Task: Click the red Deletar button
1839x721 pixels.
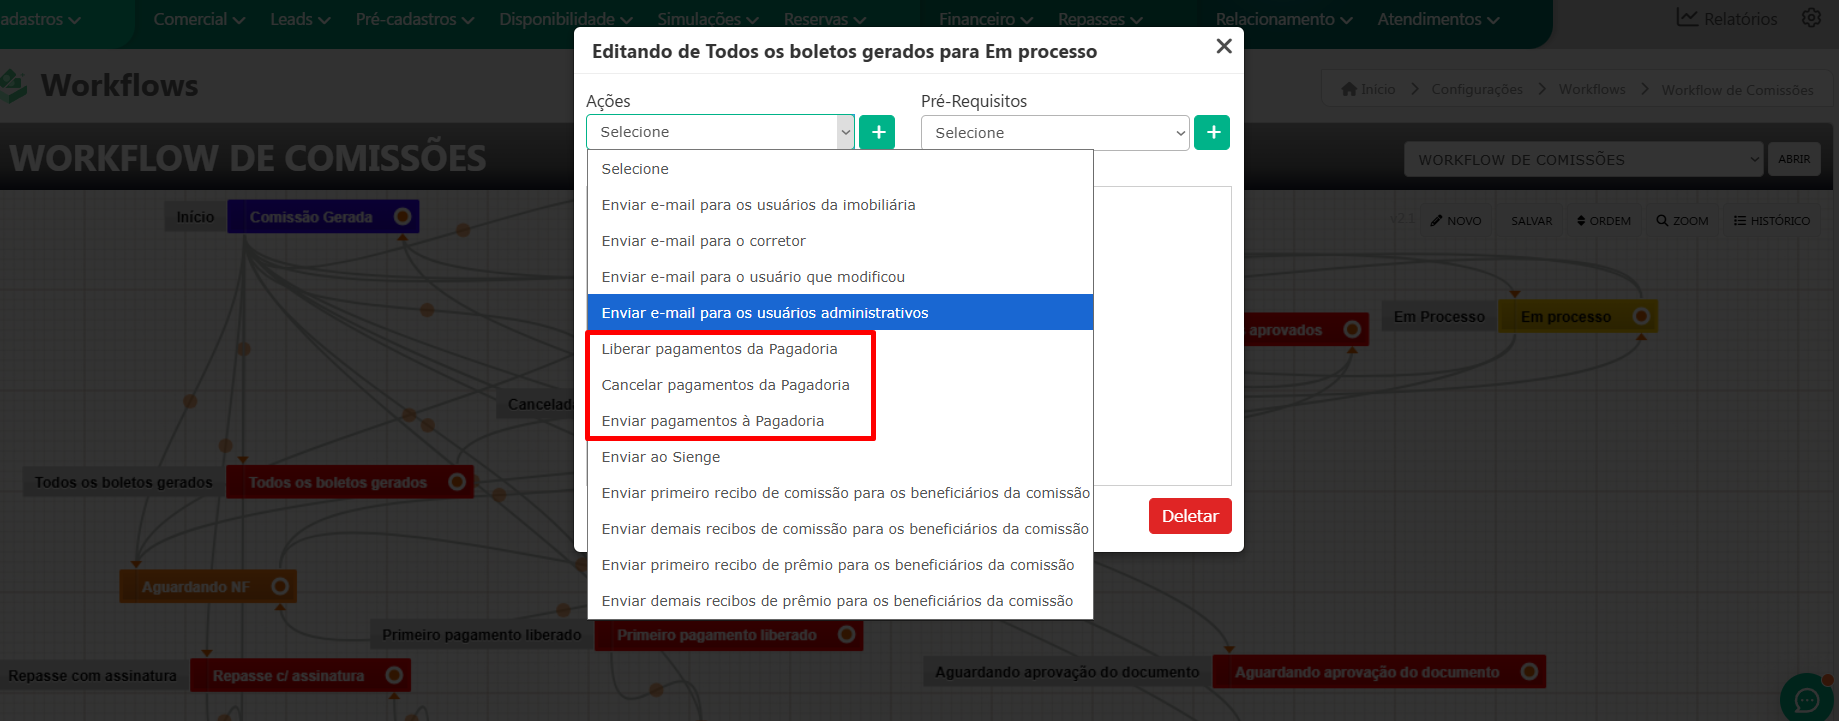Action: (1190, 516)
